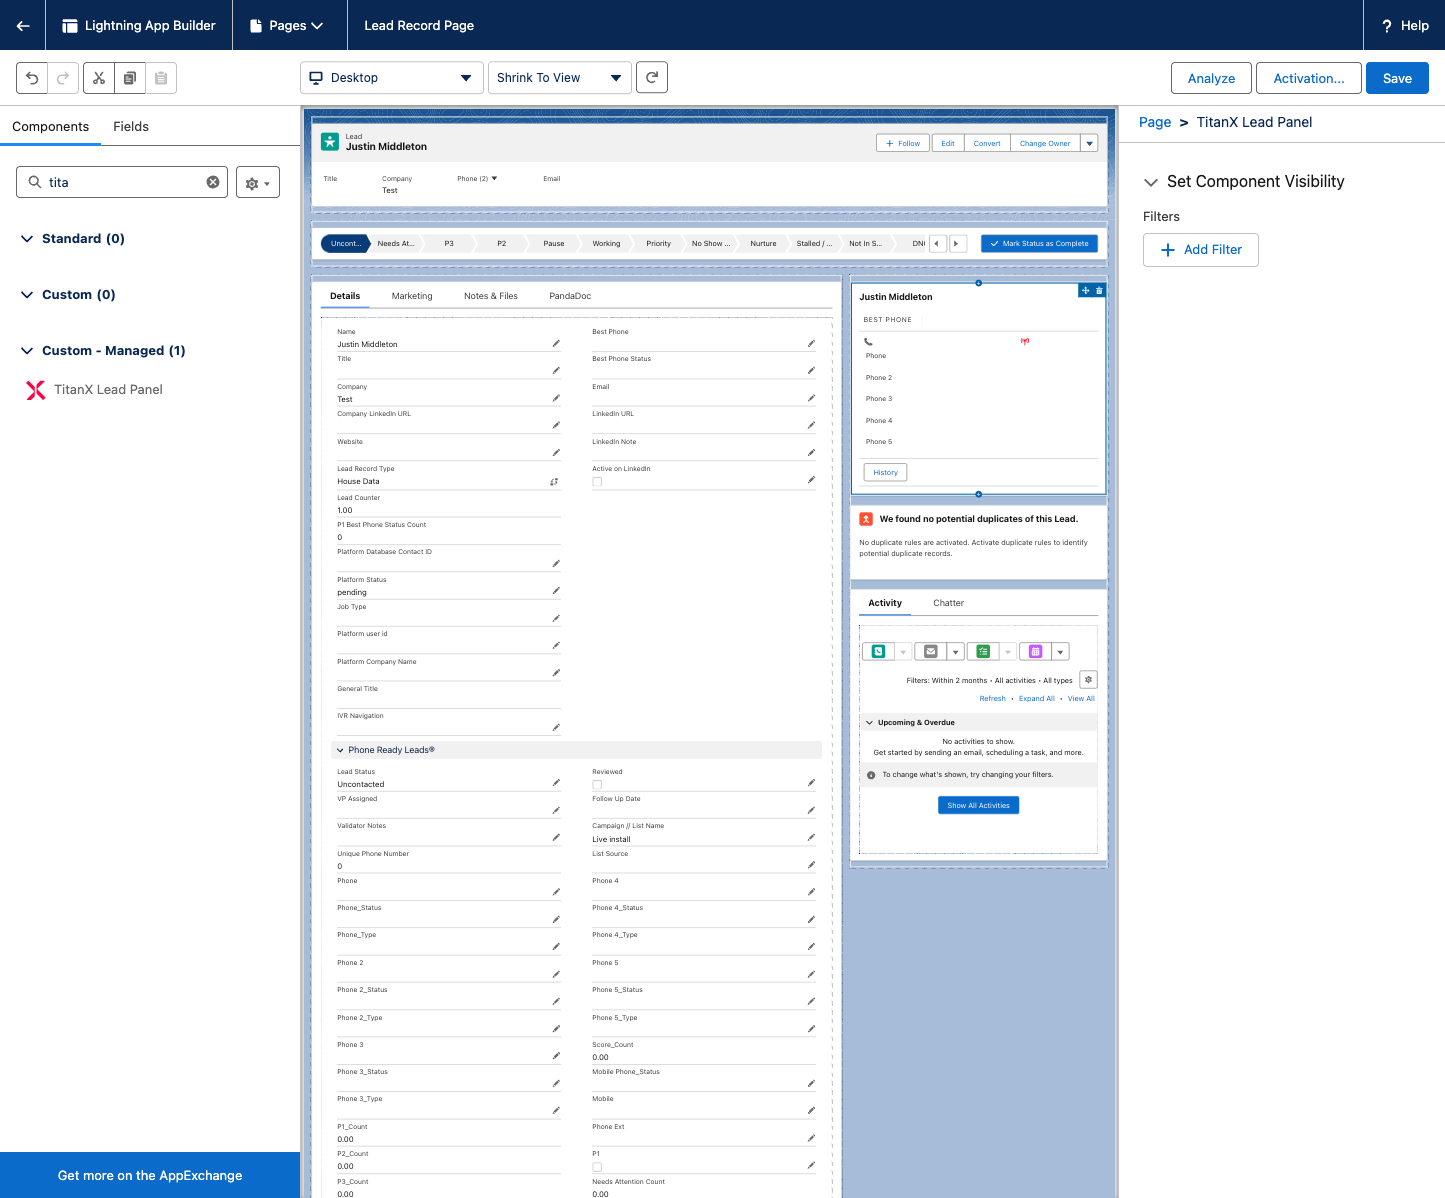Viewport: 1445px width, 1198px height.
Task: Click the Save button
Action: click(1397, 78)
